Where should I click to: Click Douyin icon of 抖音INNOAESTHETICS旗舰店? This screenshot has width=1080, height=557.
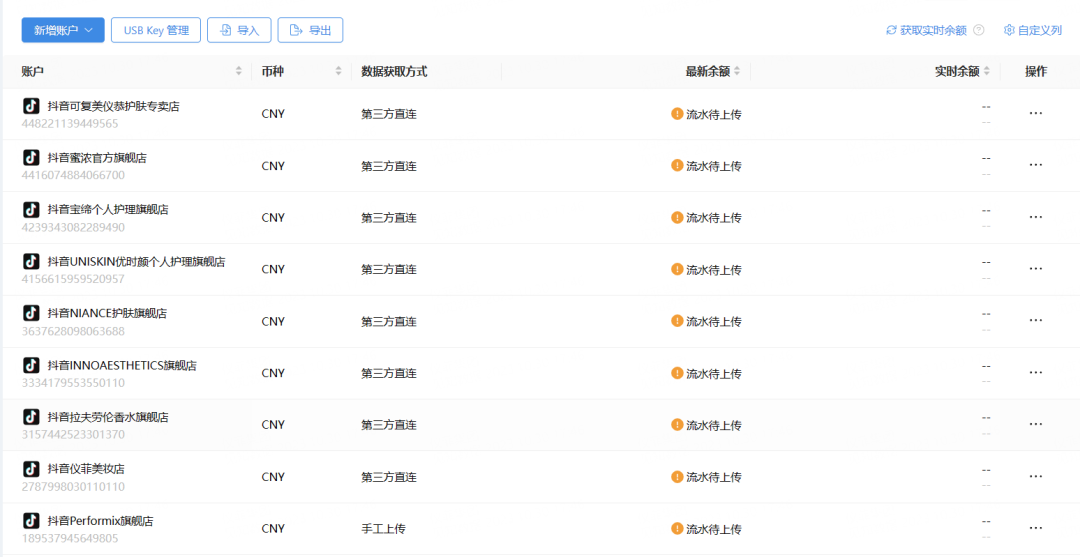[x=31, y=365]
